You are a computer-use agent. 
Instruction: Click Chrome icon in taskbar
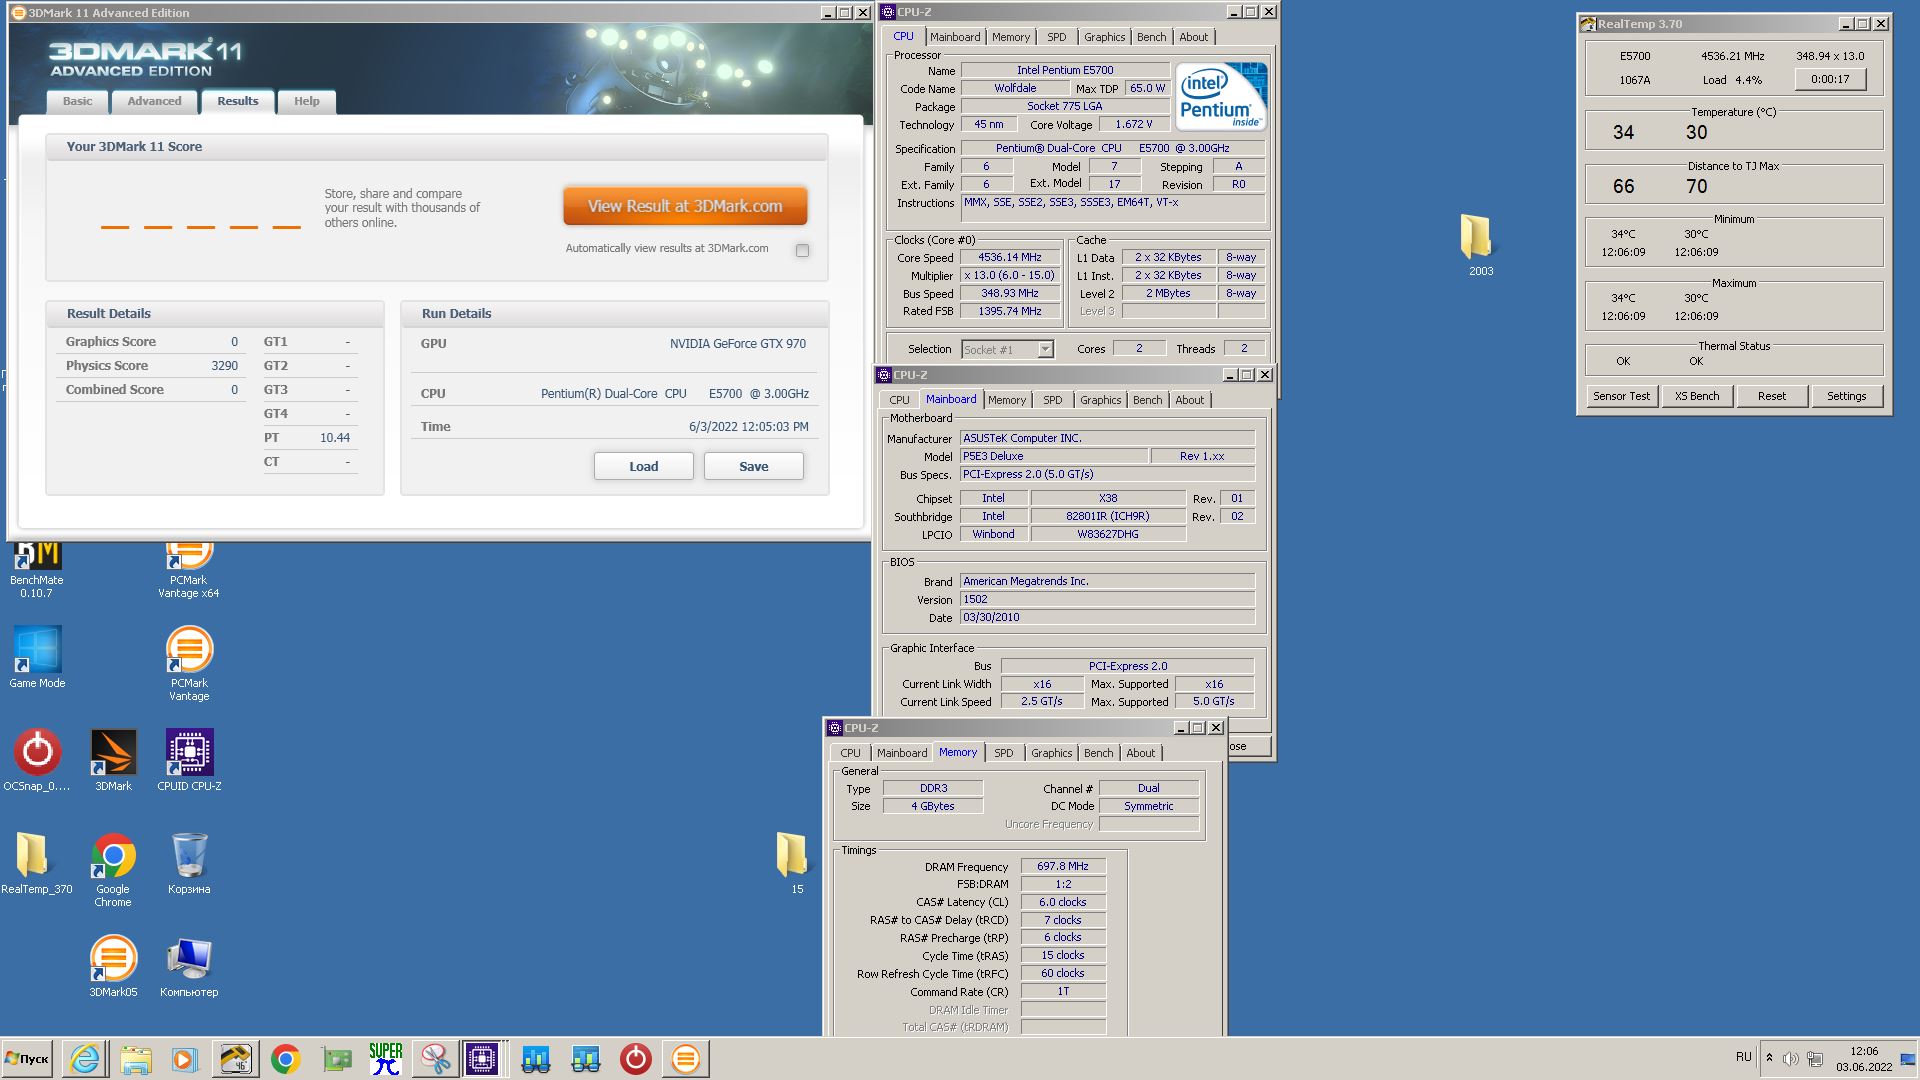[x=285, y=1059]
